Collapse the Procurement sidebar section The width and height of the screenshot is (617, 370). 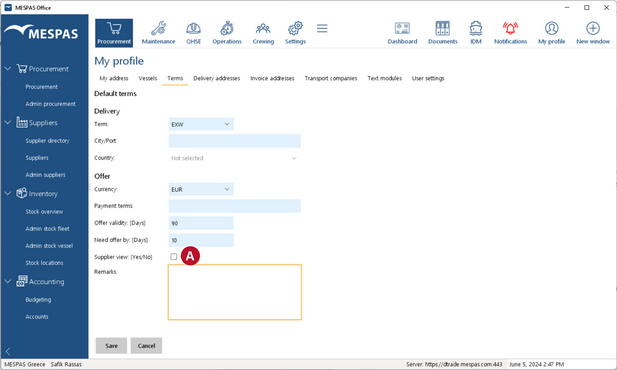pyautogui.click(x=7, y=68)
